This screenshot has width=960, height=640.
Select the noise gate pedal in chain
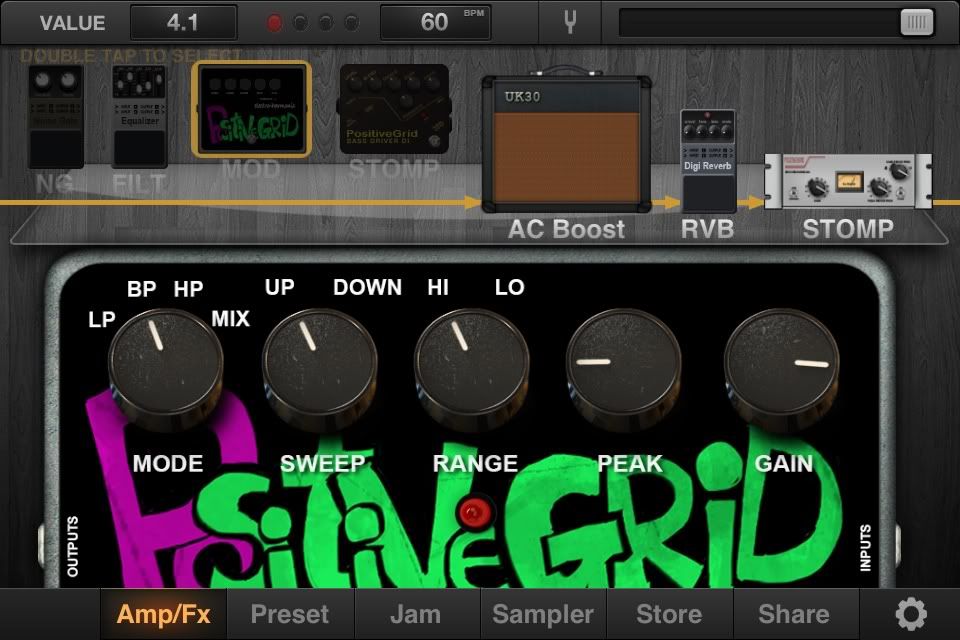coord(56,116)
